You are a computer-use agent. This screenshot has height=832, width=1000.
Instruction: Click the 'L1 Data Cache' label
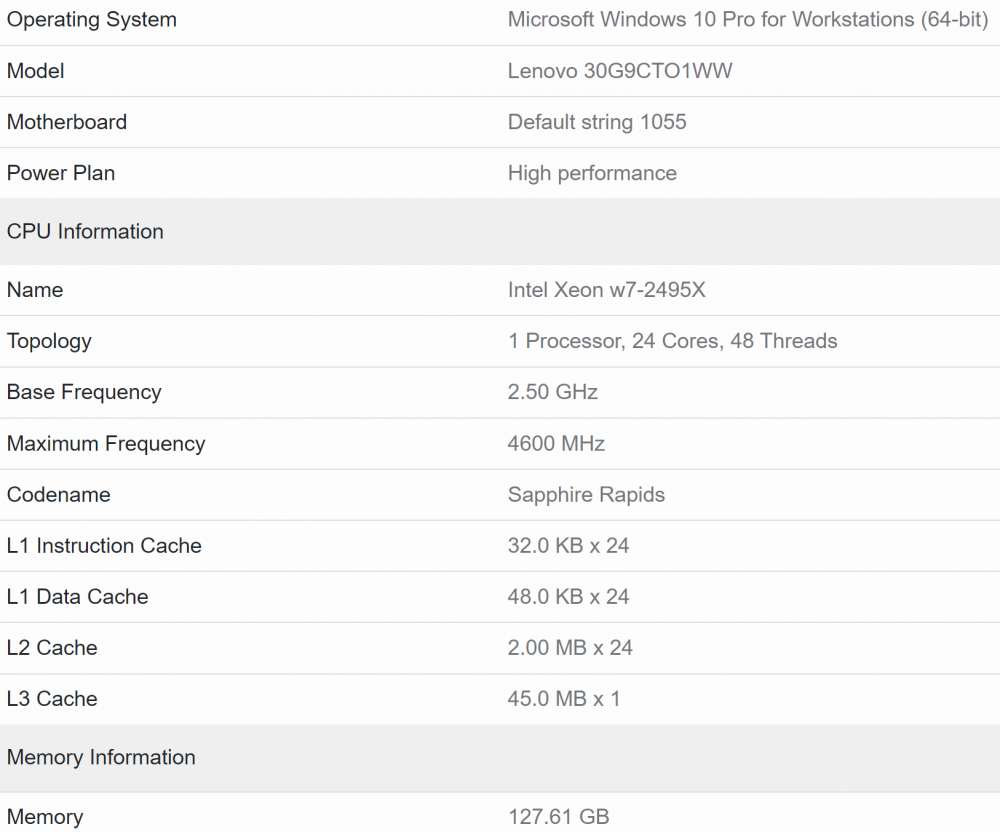coord(78,597)
